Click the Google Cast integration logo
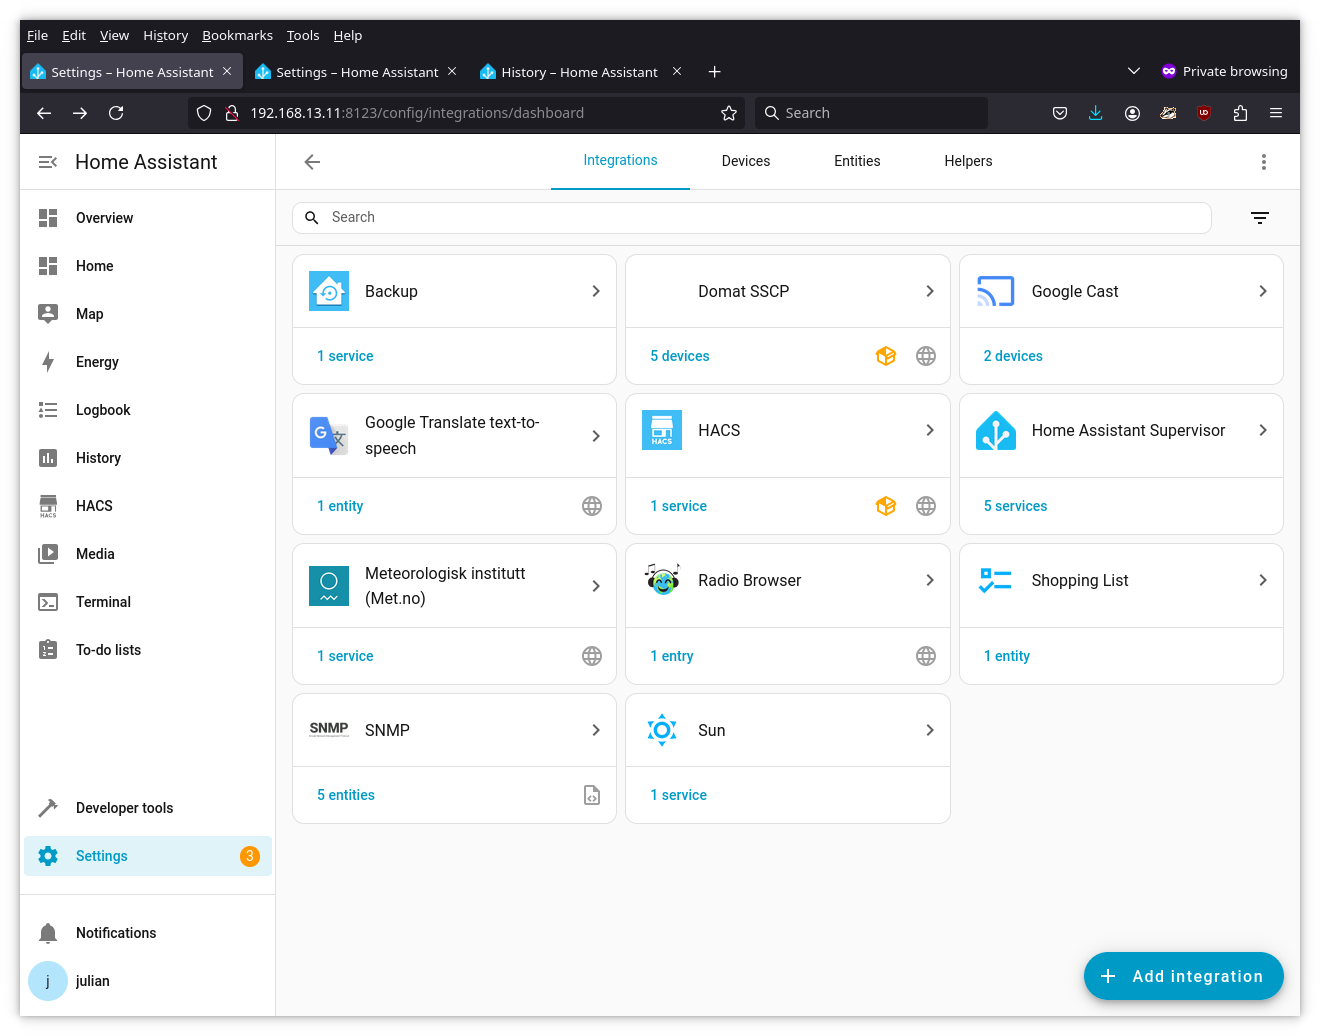The width and height of the screenshot is (1320, 1036). click(996, 291)
